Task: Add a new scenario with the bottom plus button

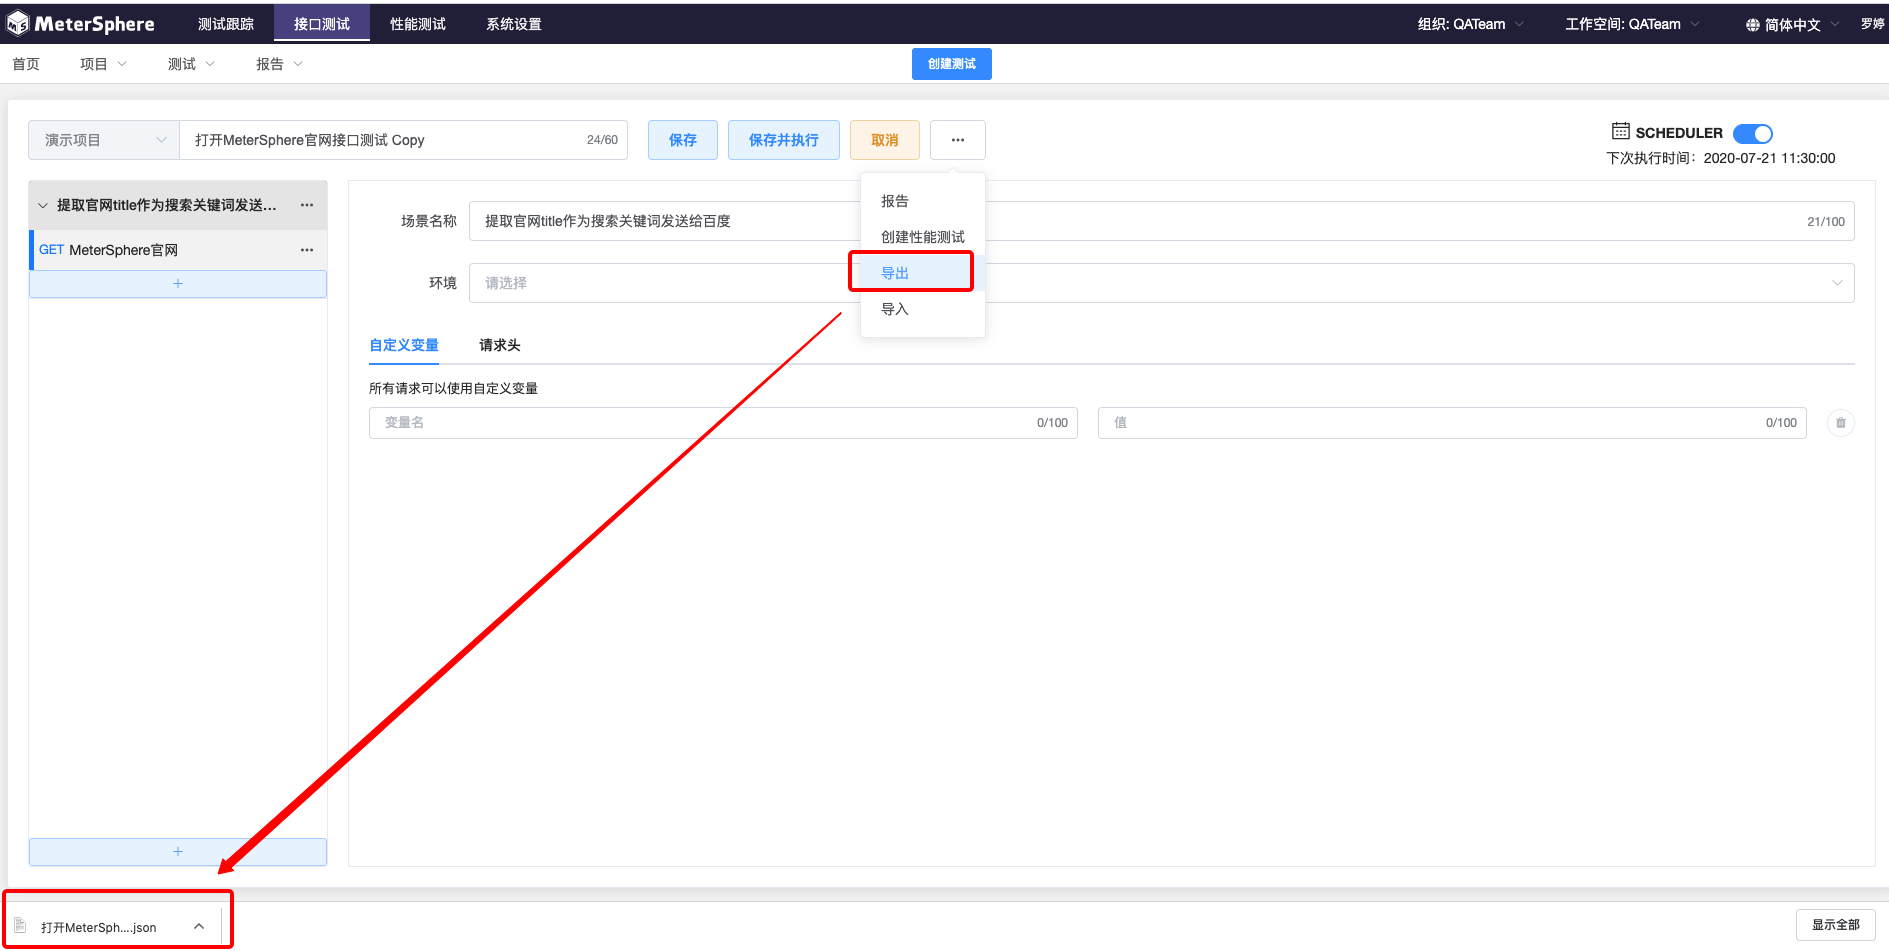Action: (x=178, y=852)
